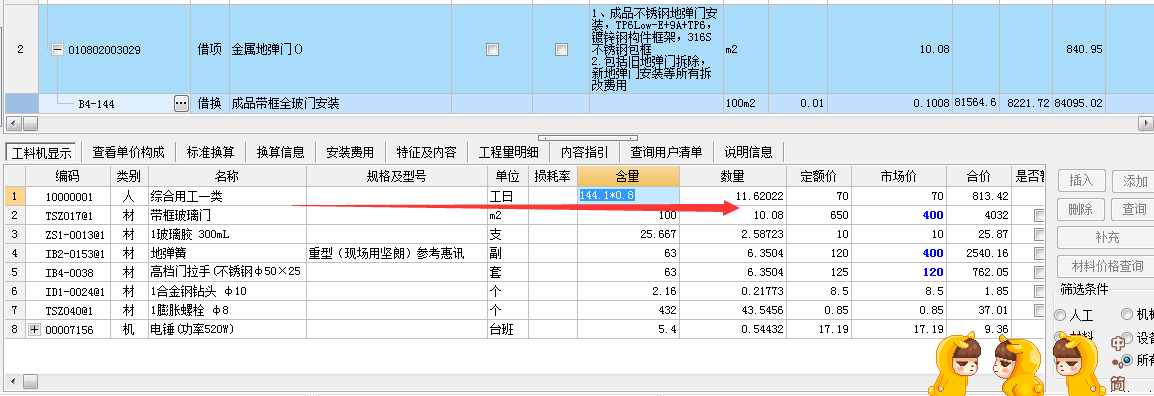This screenshot has width=1154, height=396.
Task: Click the 重型（现场用坚朗）参考惠讯 spec cell
Action: pyautogui.click(x=396, y=254)
